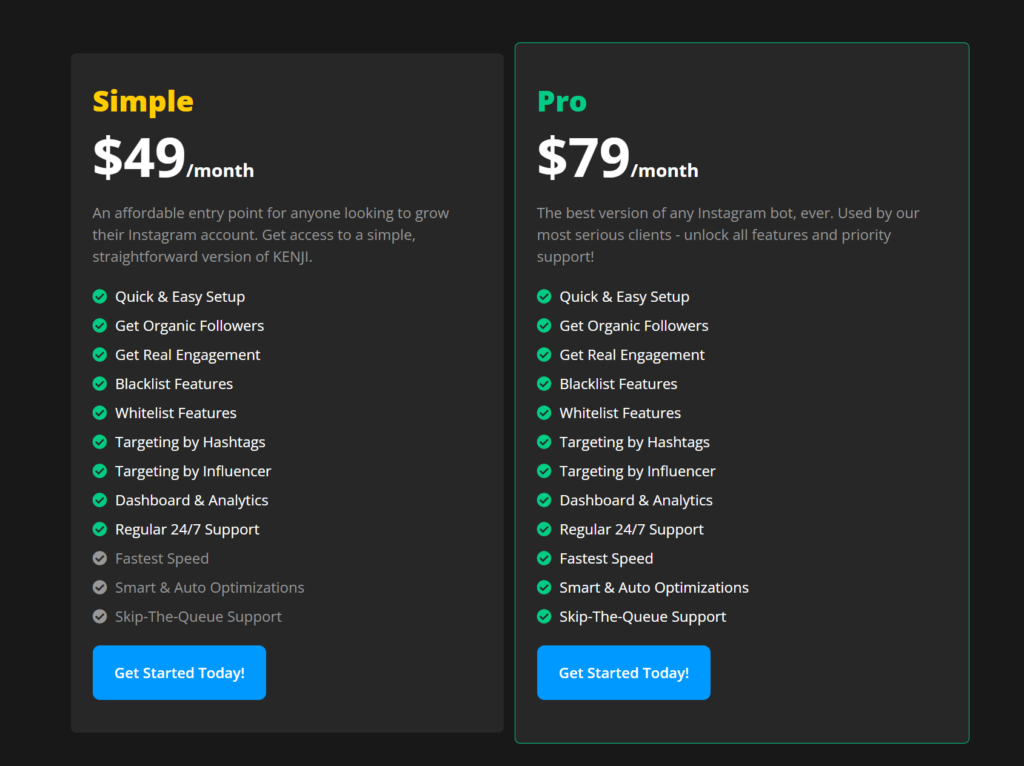
Task: Click green check beside Simple Targeting by Hashtags
Action: coord(100,442)
